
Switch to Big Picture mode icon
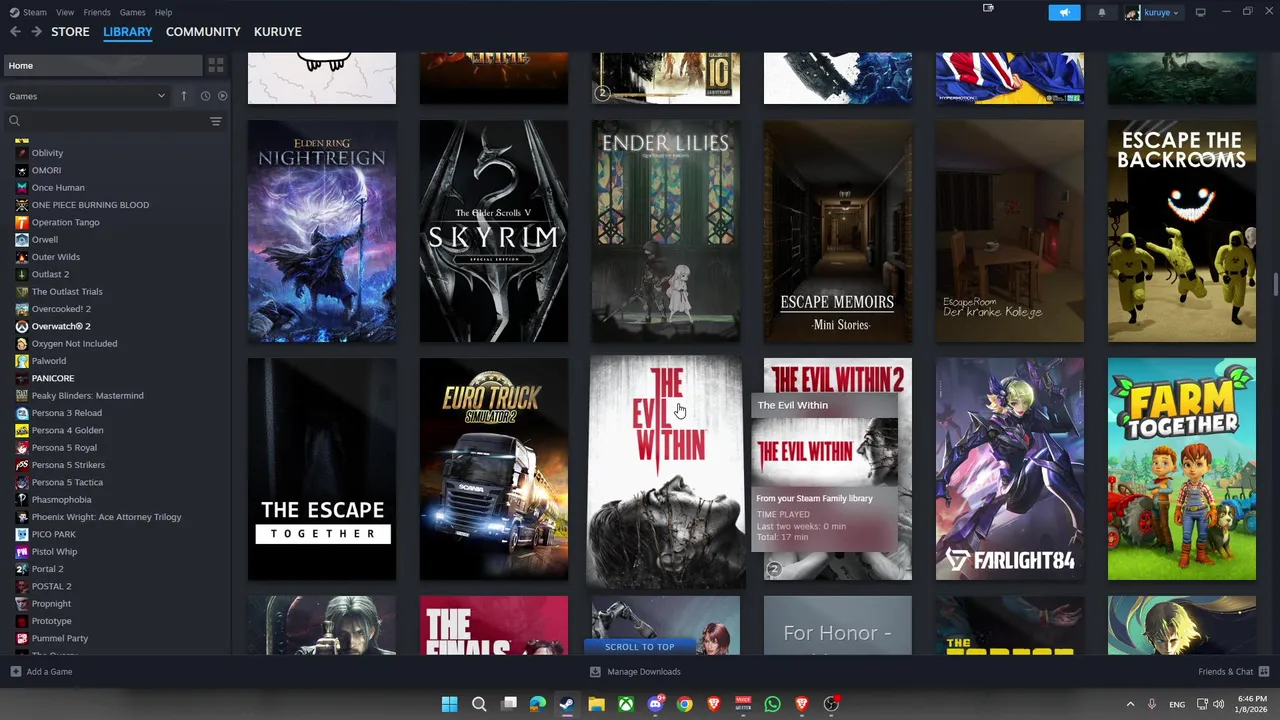(1200, 12)
